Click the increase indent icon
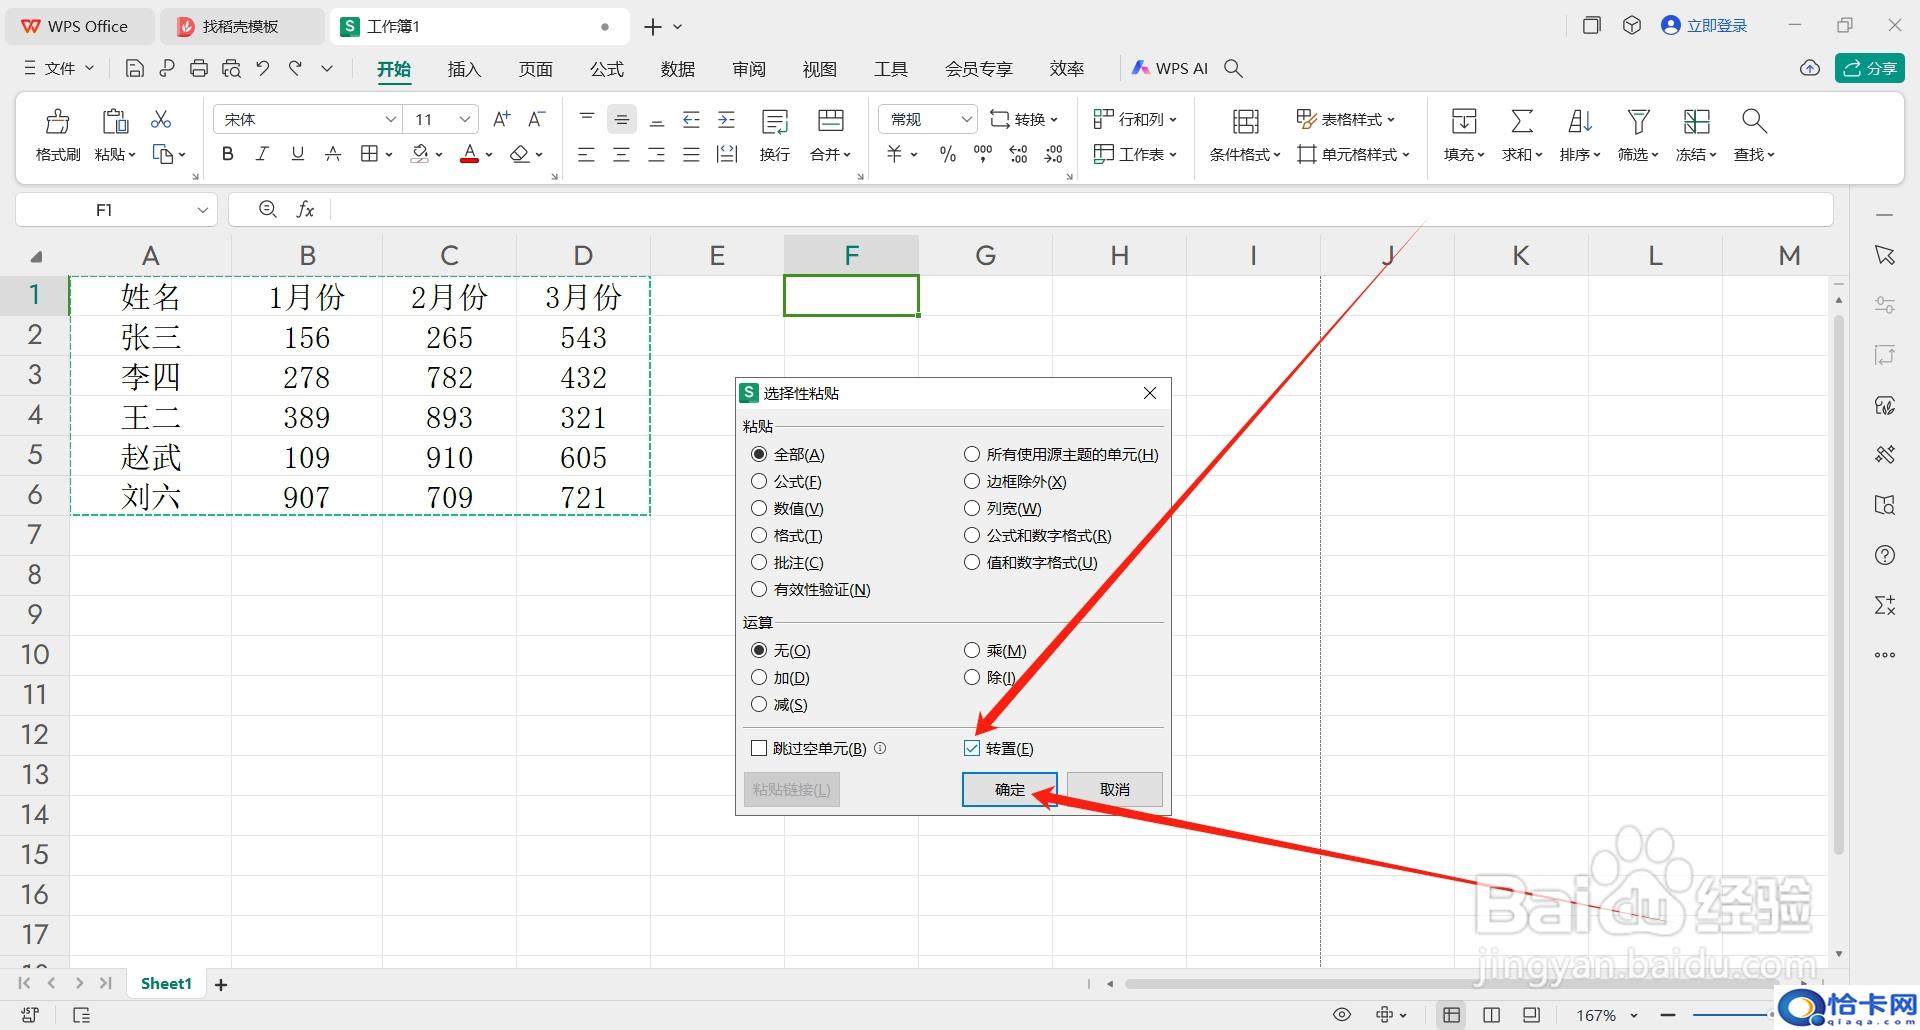 tap(727, 119)
